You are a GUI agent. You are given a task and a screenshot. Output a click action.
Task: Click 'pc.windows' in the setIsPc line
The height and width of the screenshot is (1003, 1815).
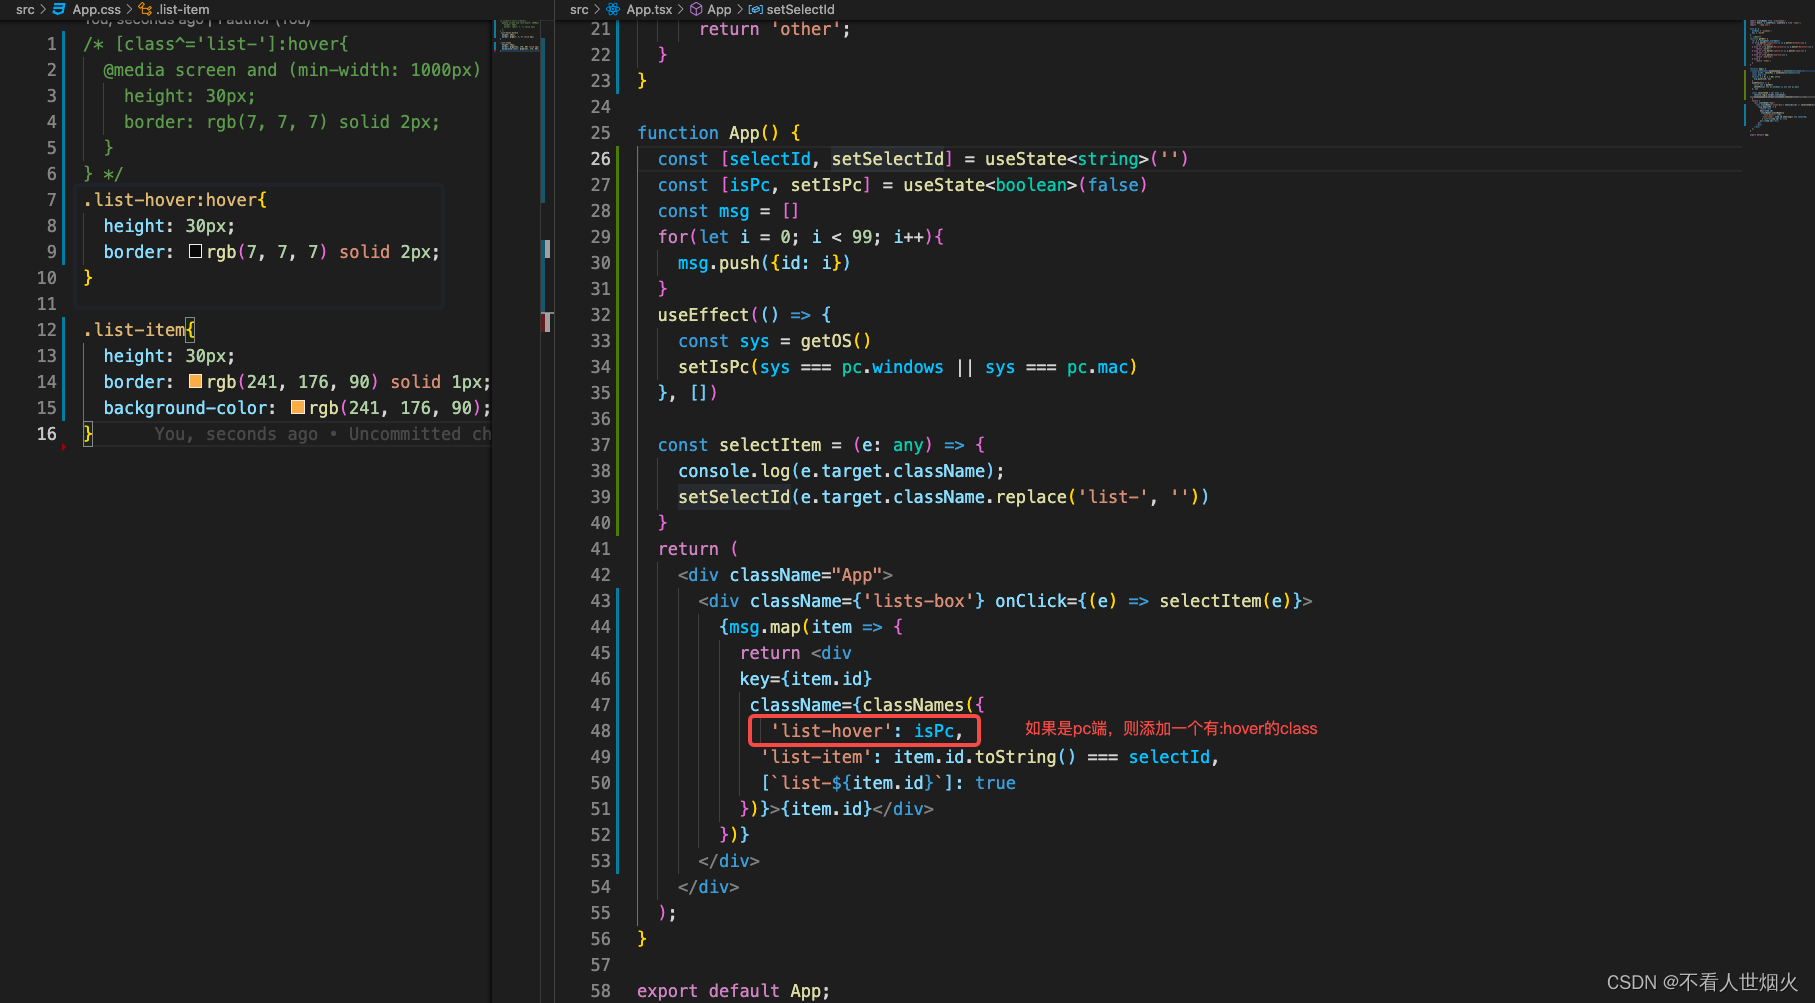click(x=892, y=367)
